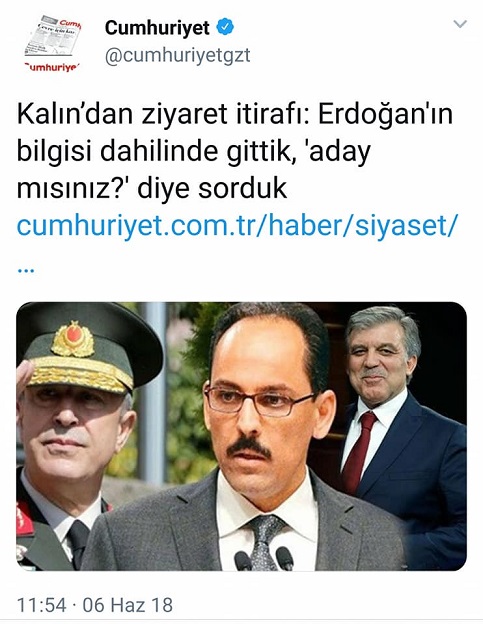Open the Cumhuriyet profile avatar
The image size is (483, 624).
tap(53, 44)
